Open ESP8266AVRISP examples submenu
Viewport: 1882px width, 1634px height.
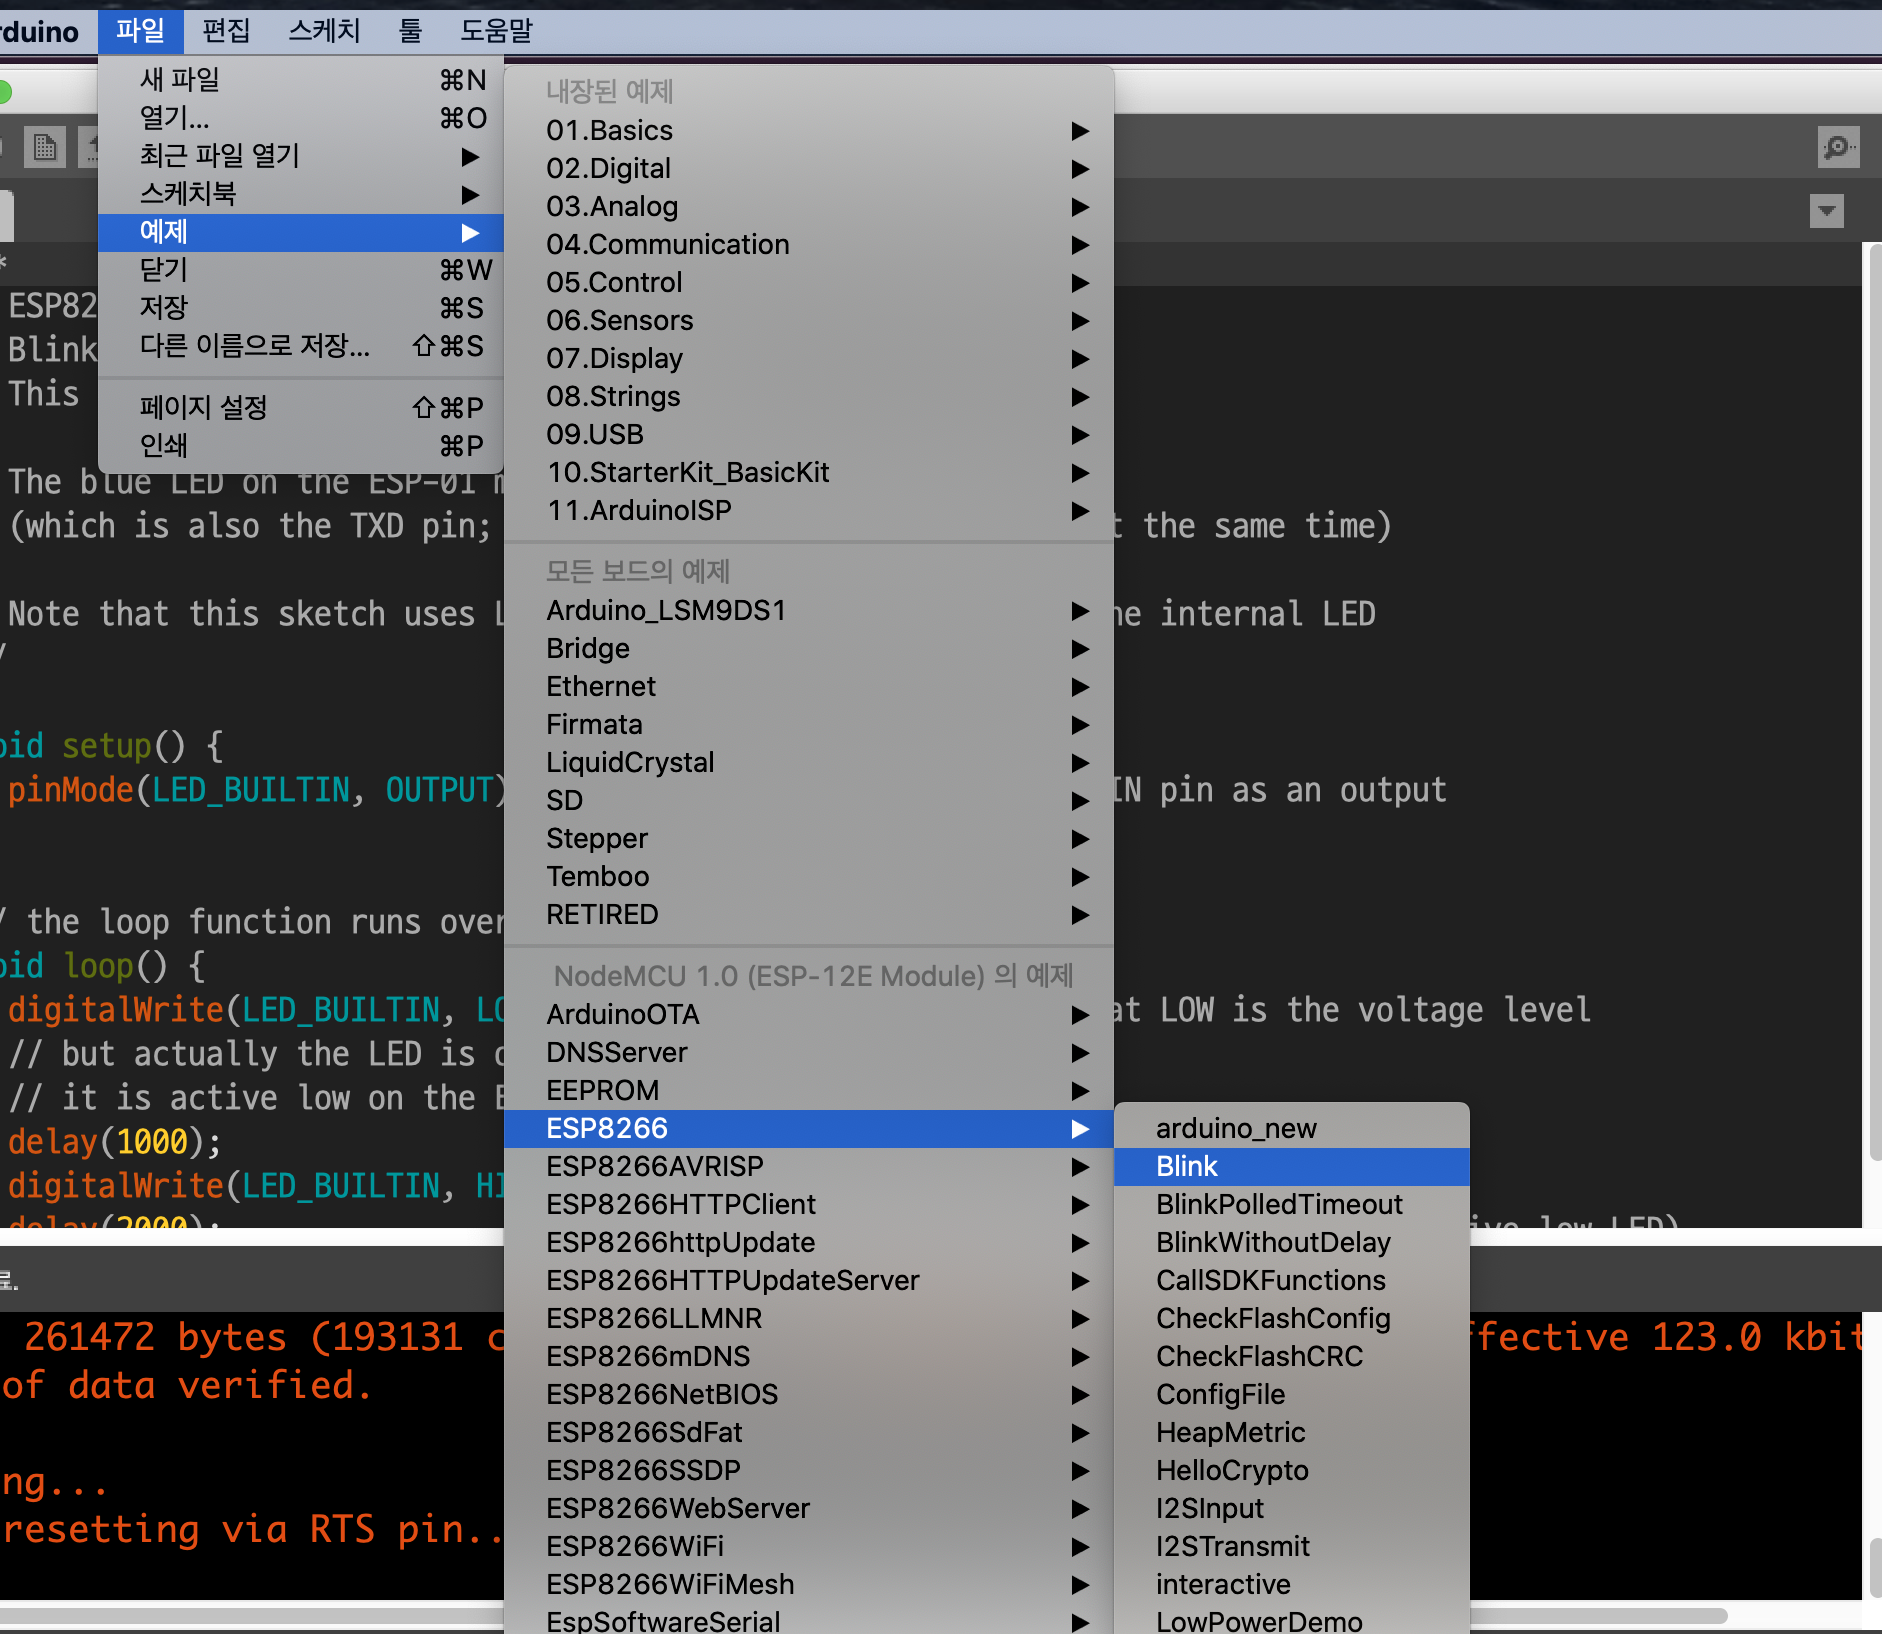click(x=809, y=1167)
